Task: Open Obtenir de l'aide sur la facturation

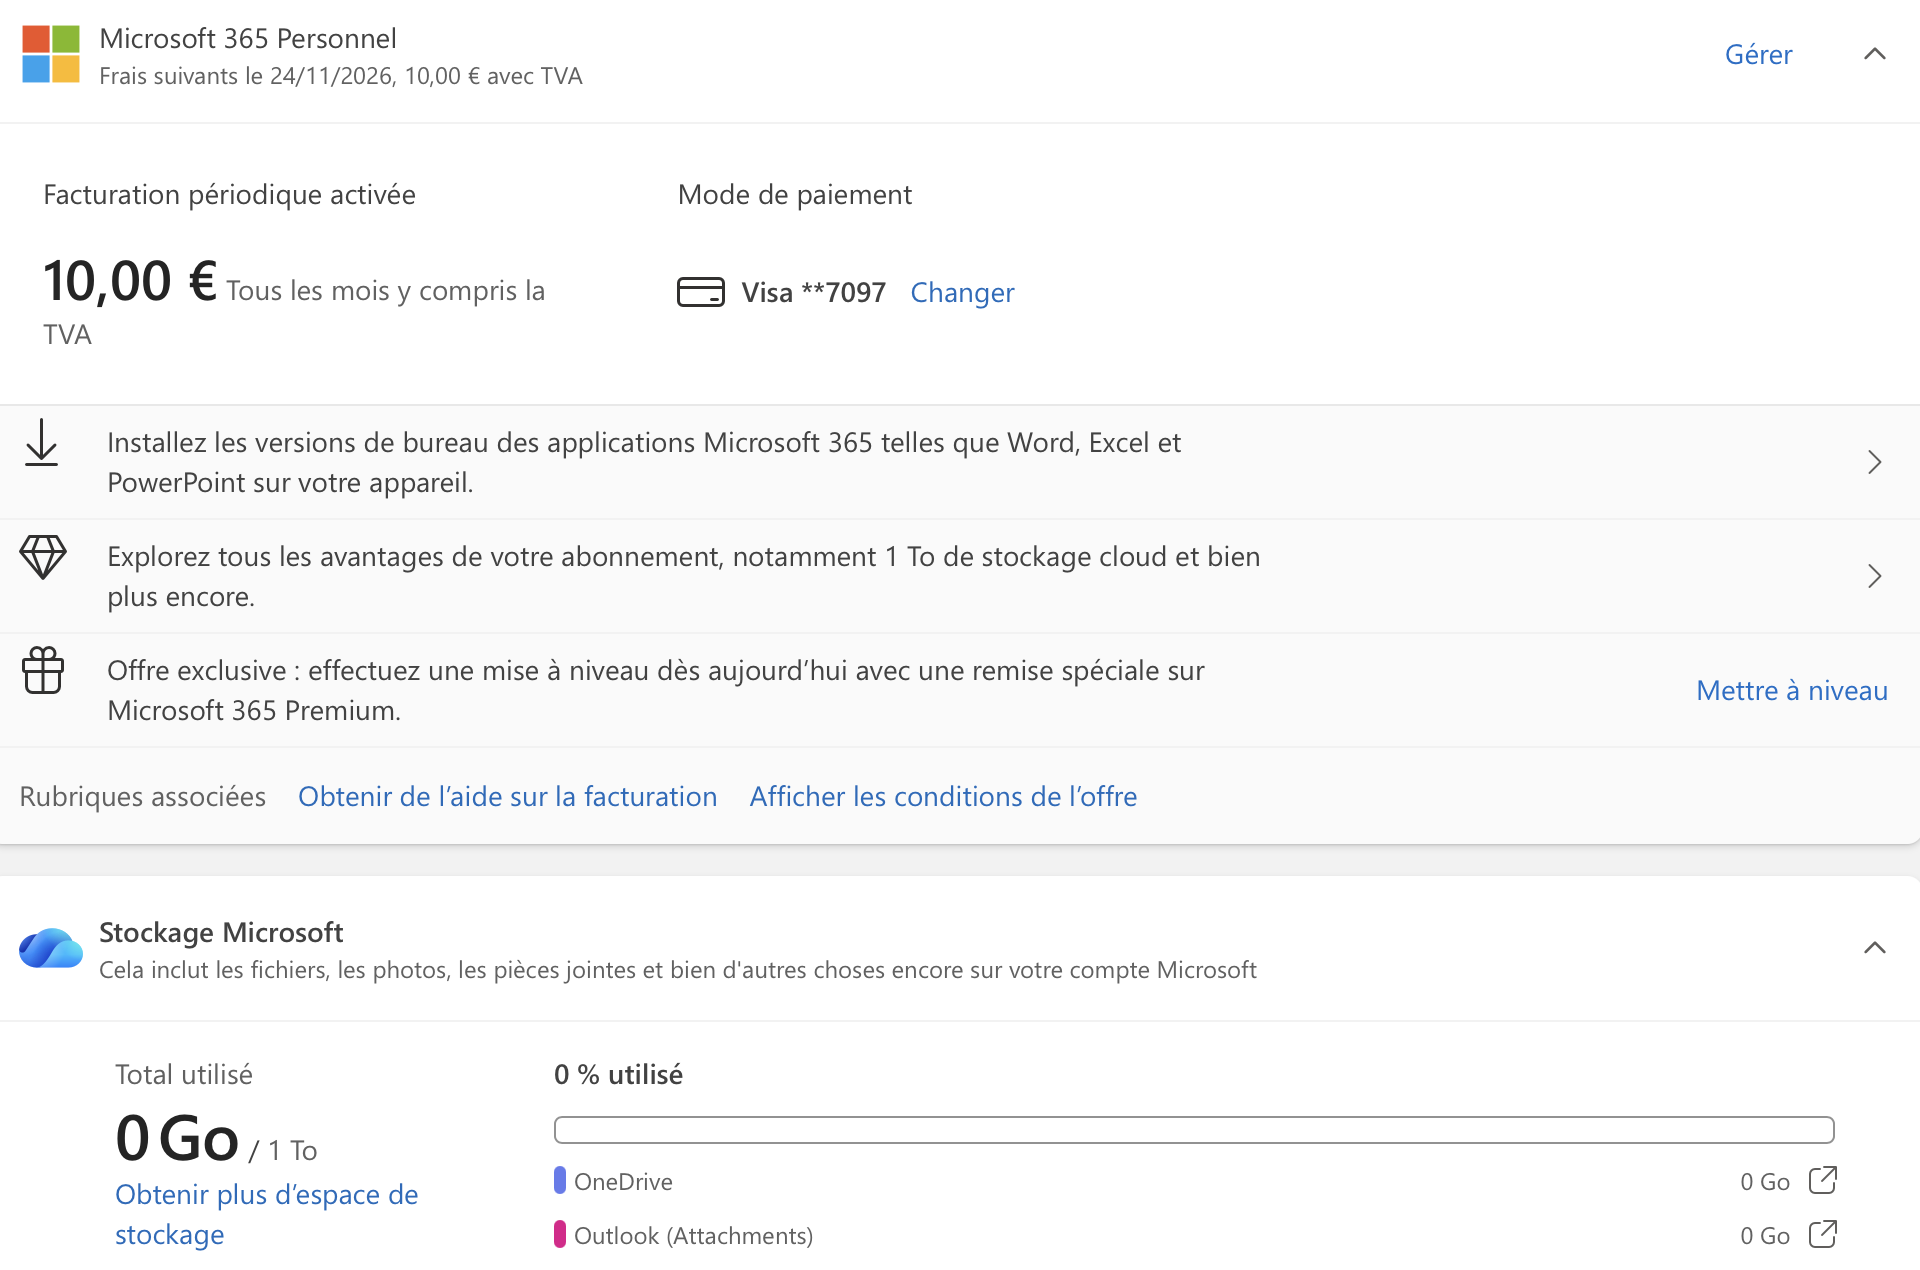Action: click(508, 796)
